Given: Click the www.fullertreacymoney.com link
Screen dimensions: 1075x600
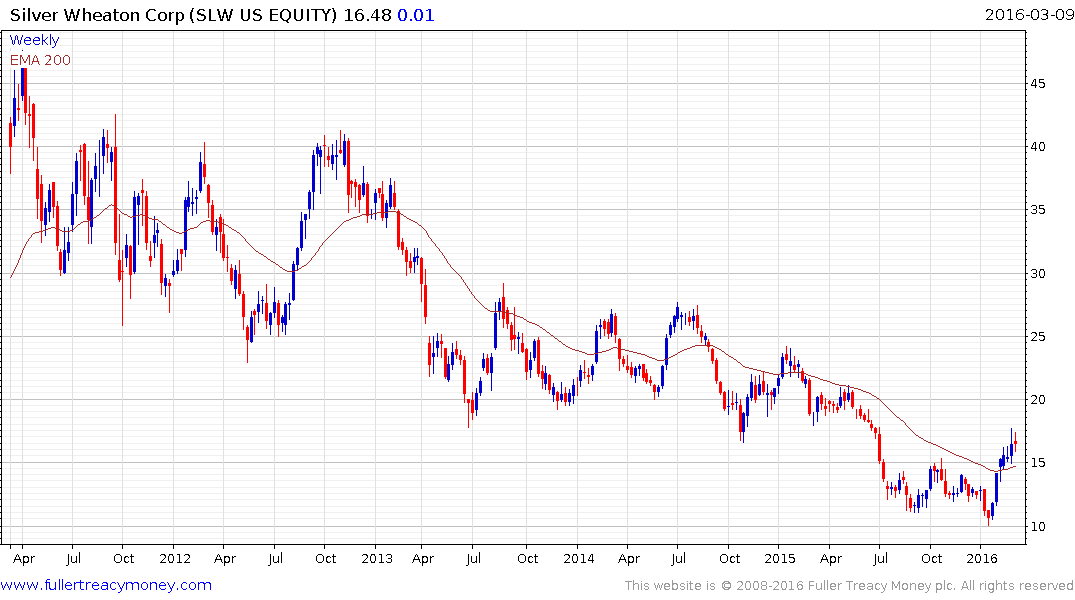Looking at the screenshot, I should (106, 585).
